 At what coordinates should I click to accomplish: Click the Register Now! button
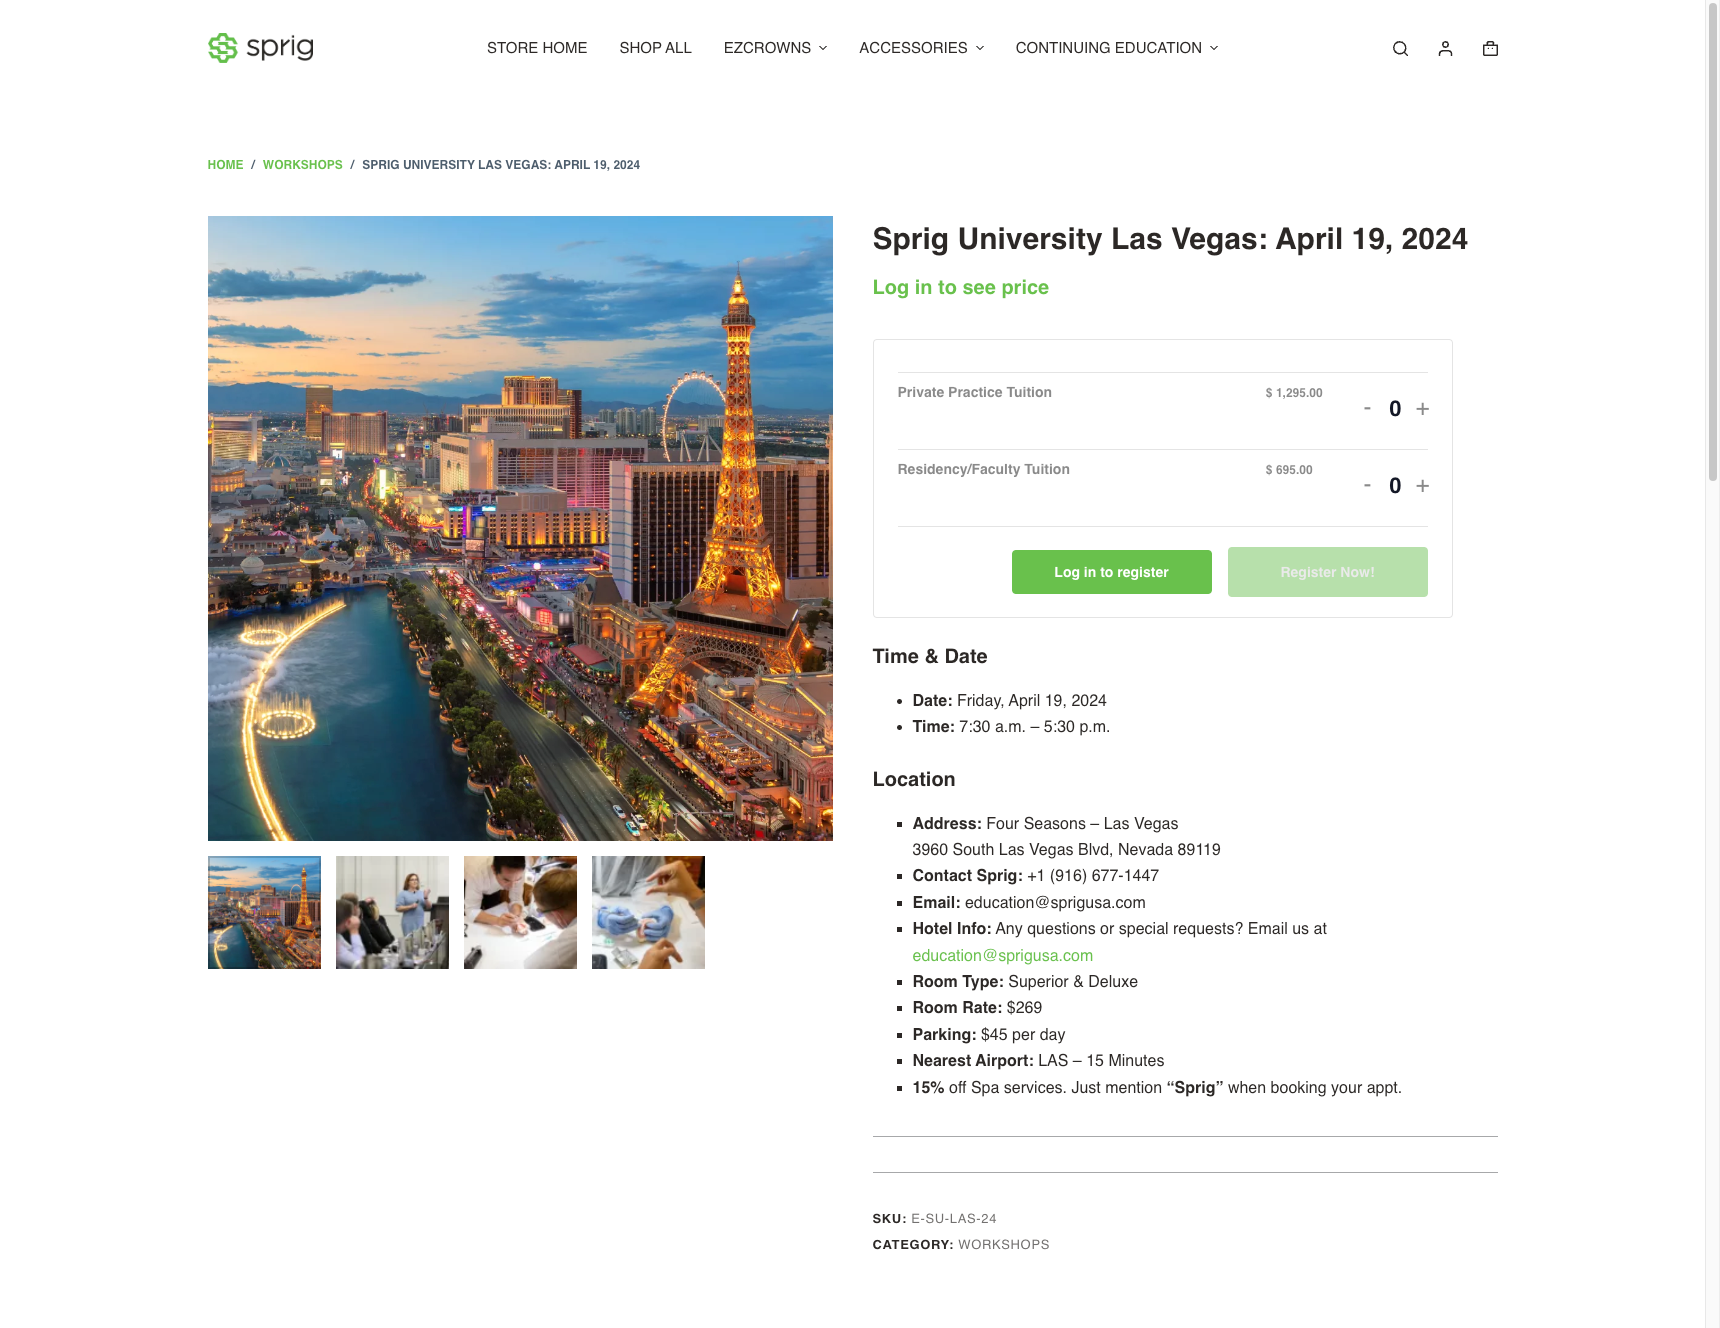(x=1327, y=572)
